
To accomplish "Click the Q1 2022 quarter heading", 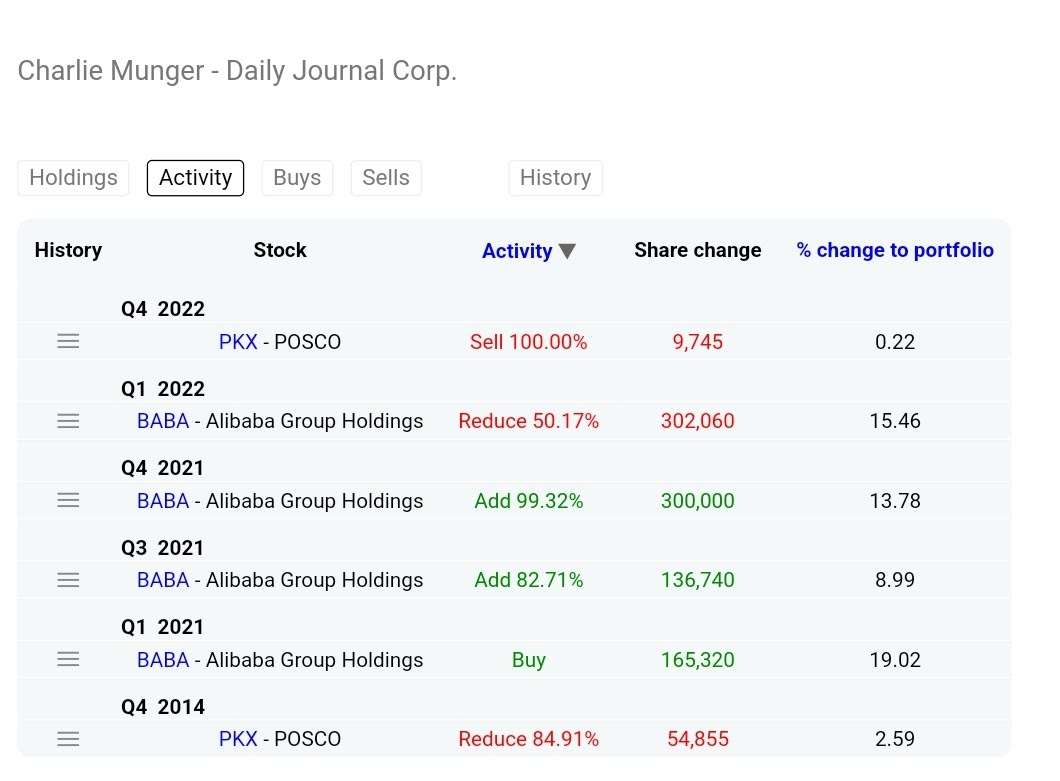I will (162, 389).
